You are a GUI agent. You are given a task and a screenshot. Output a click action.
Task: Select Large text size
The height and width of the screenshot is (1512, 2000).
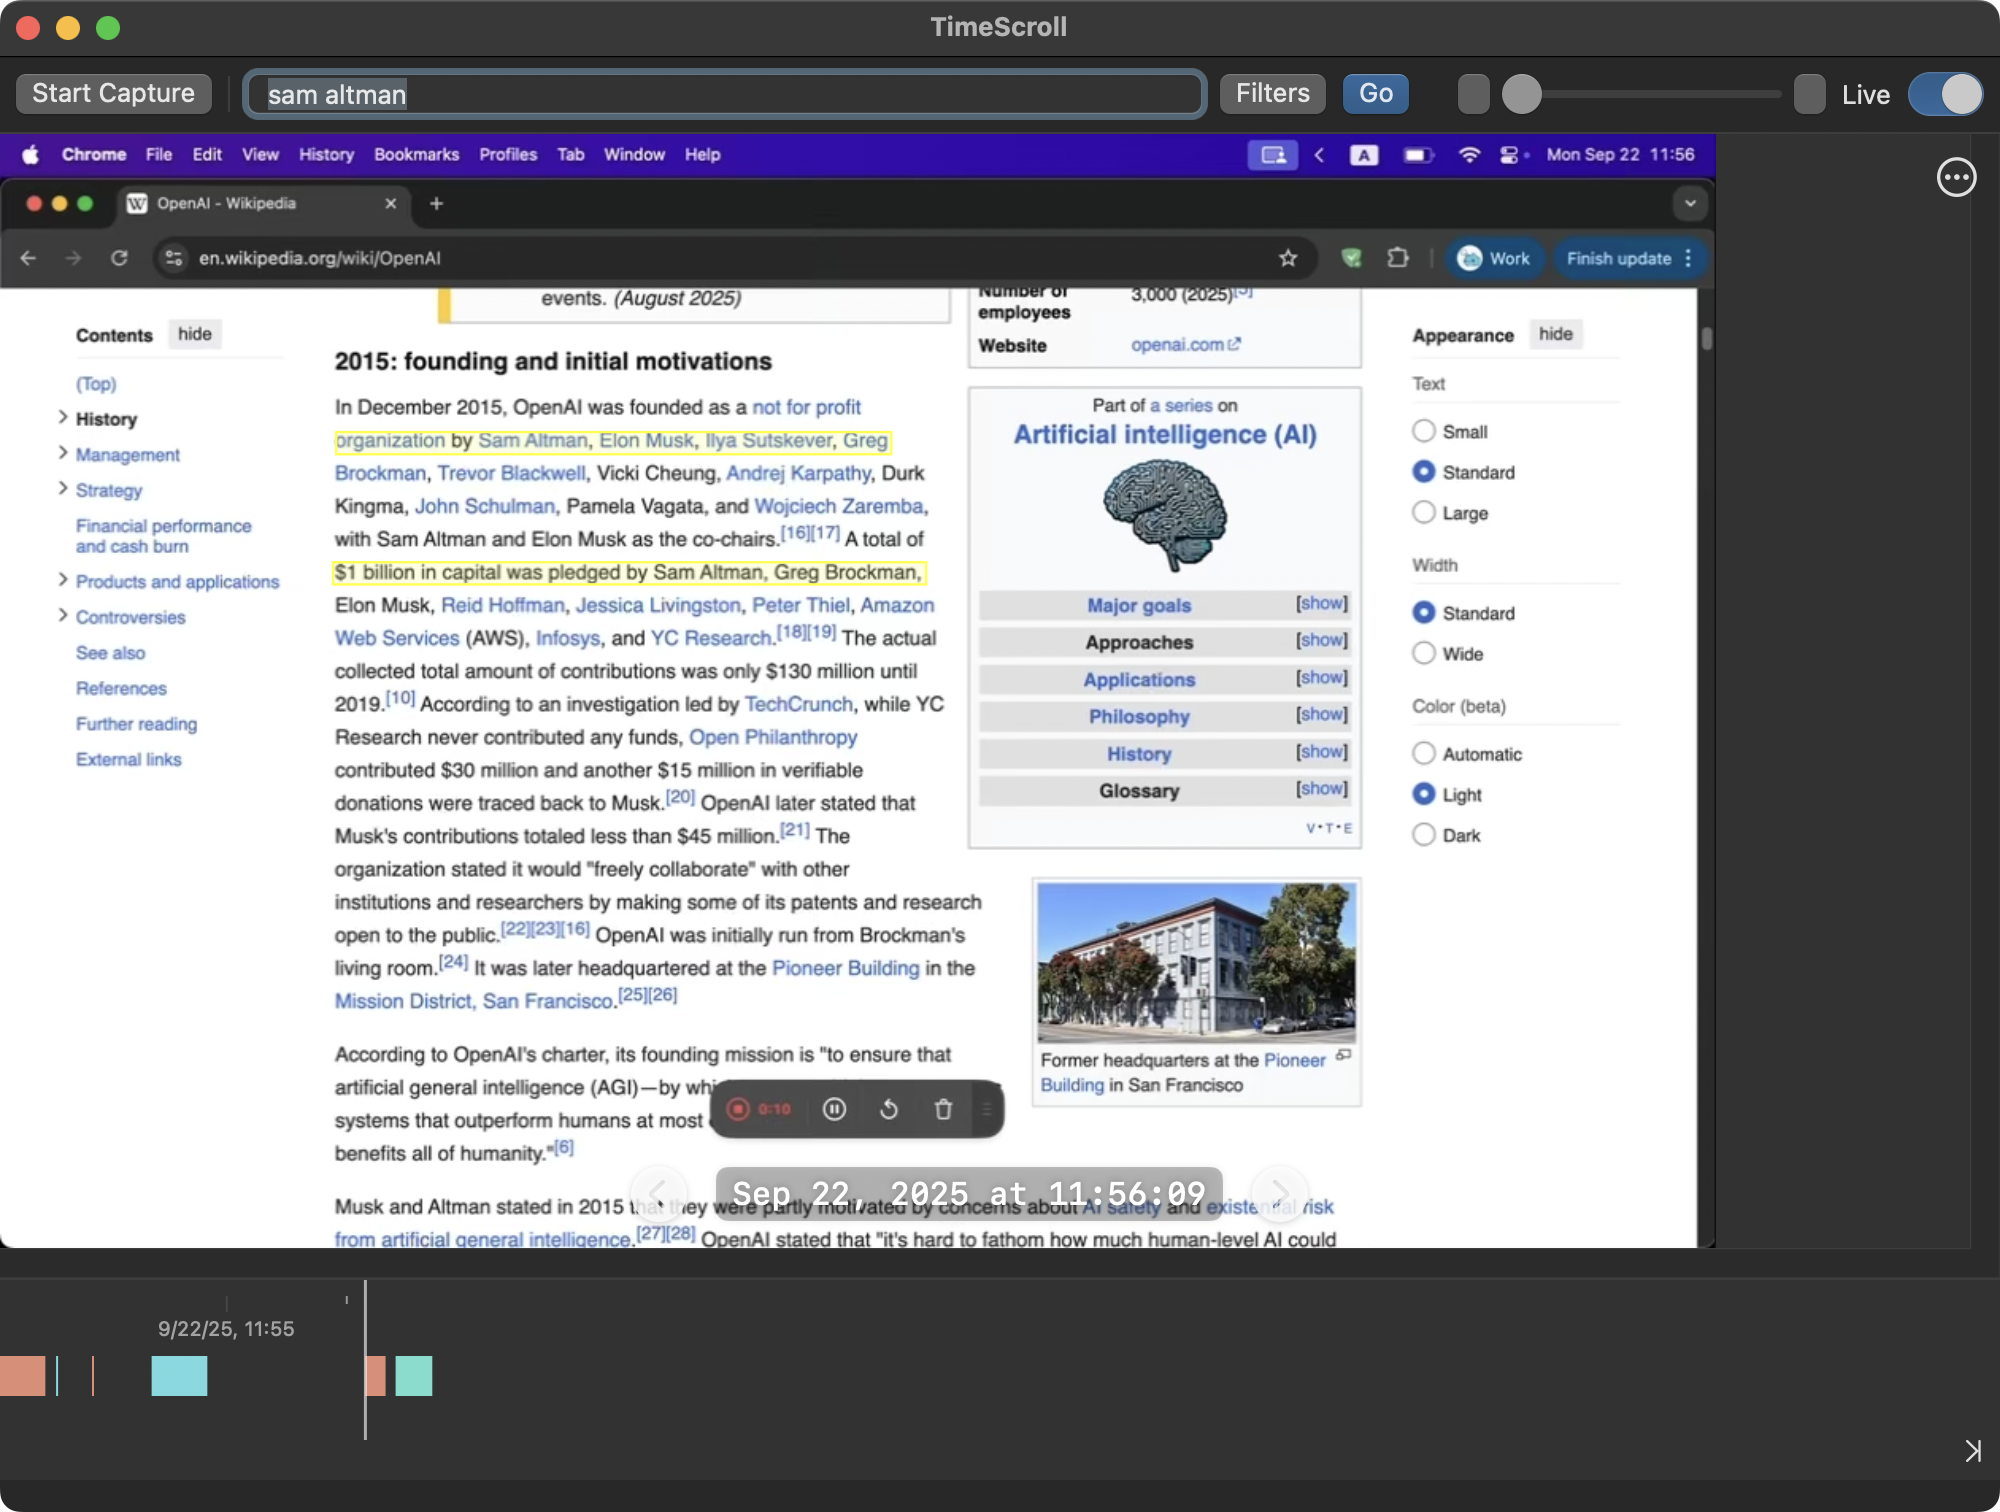pos(1423,513)
